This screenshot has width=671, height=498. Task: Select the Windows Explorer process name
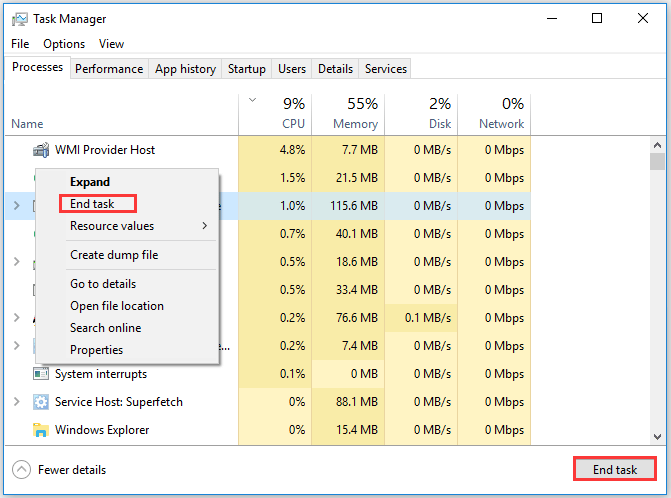102,430
